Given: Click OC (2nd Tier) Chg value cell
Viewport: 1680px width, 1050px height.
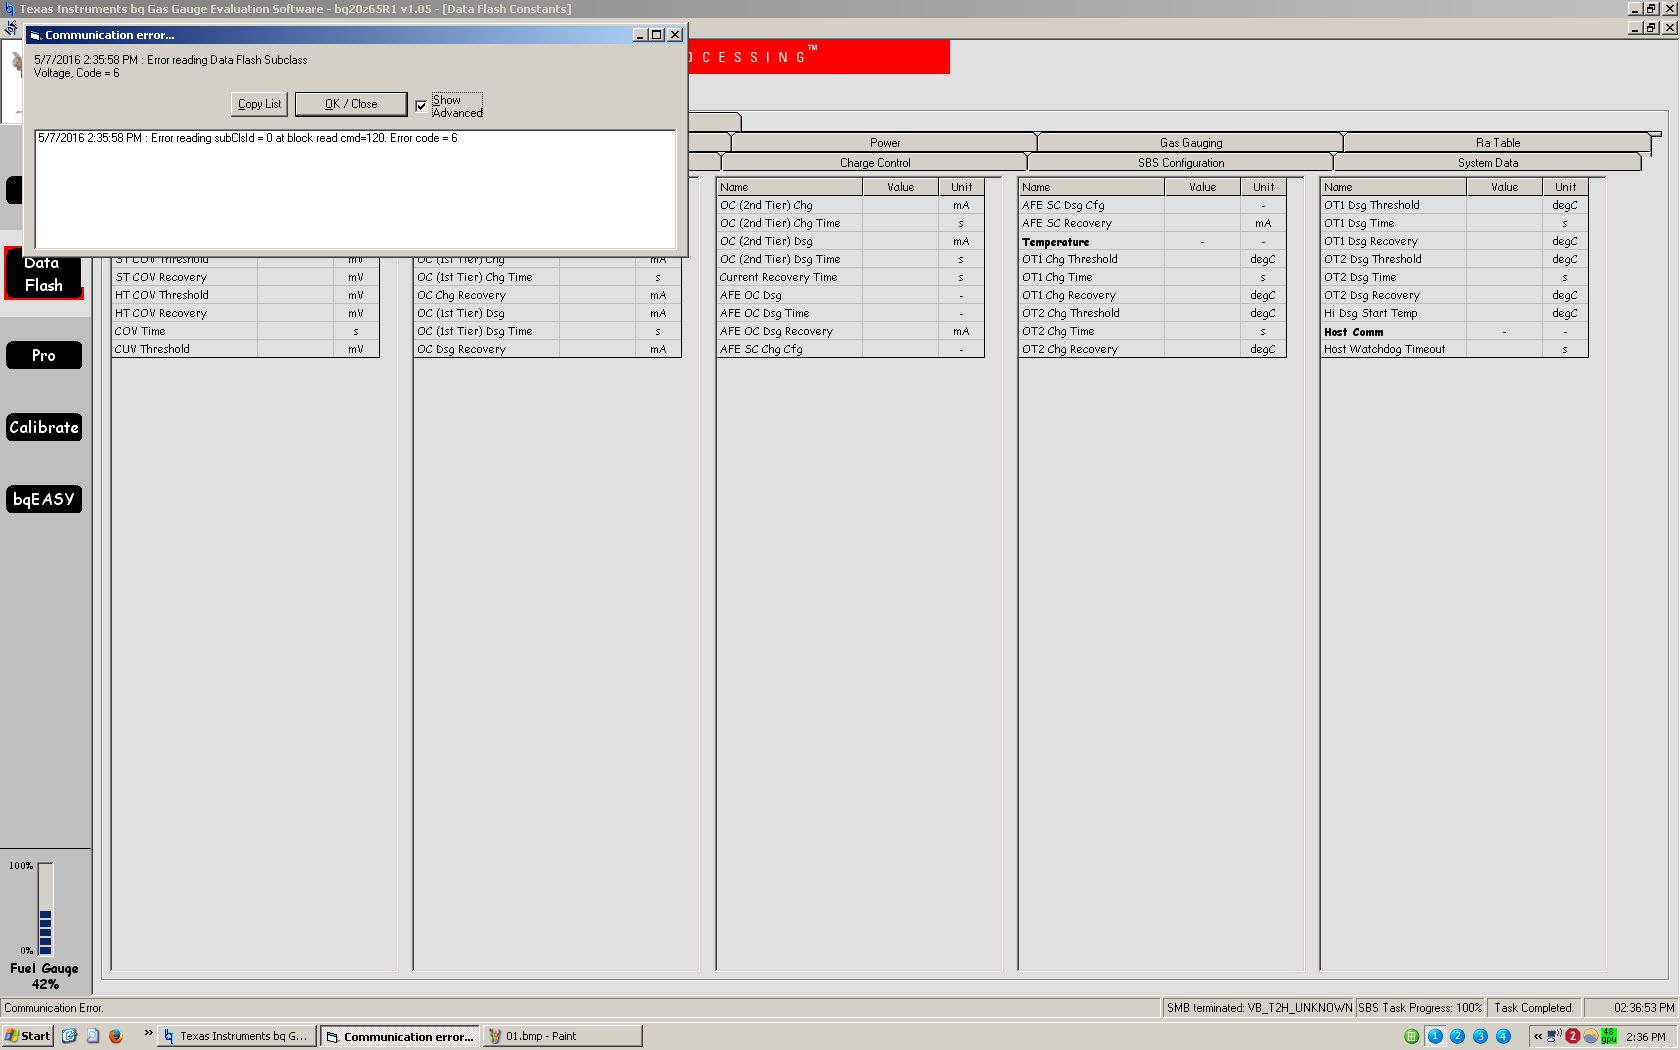Looking at the screenshot, I should pos(900,205).
